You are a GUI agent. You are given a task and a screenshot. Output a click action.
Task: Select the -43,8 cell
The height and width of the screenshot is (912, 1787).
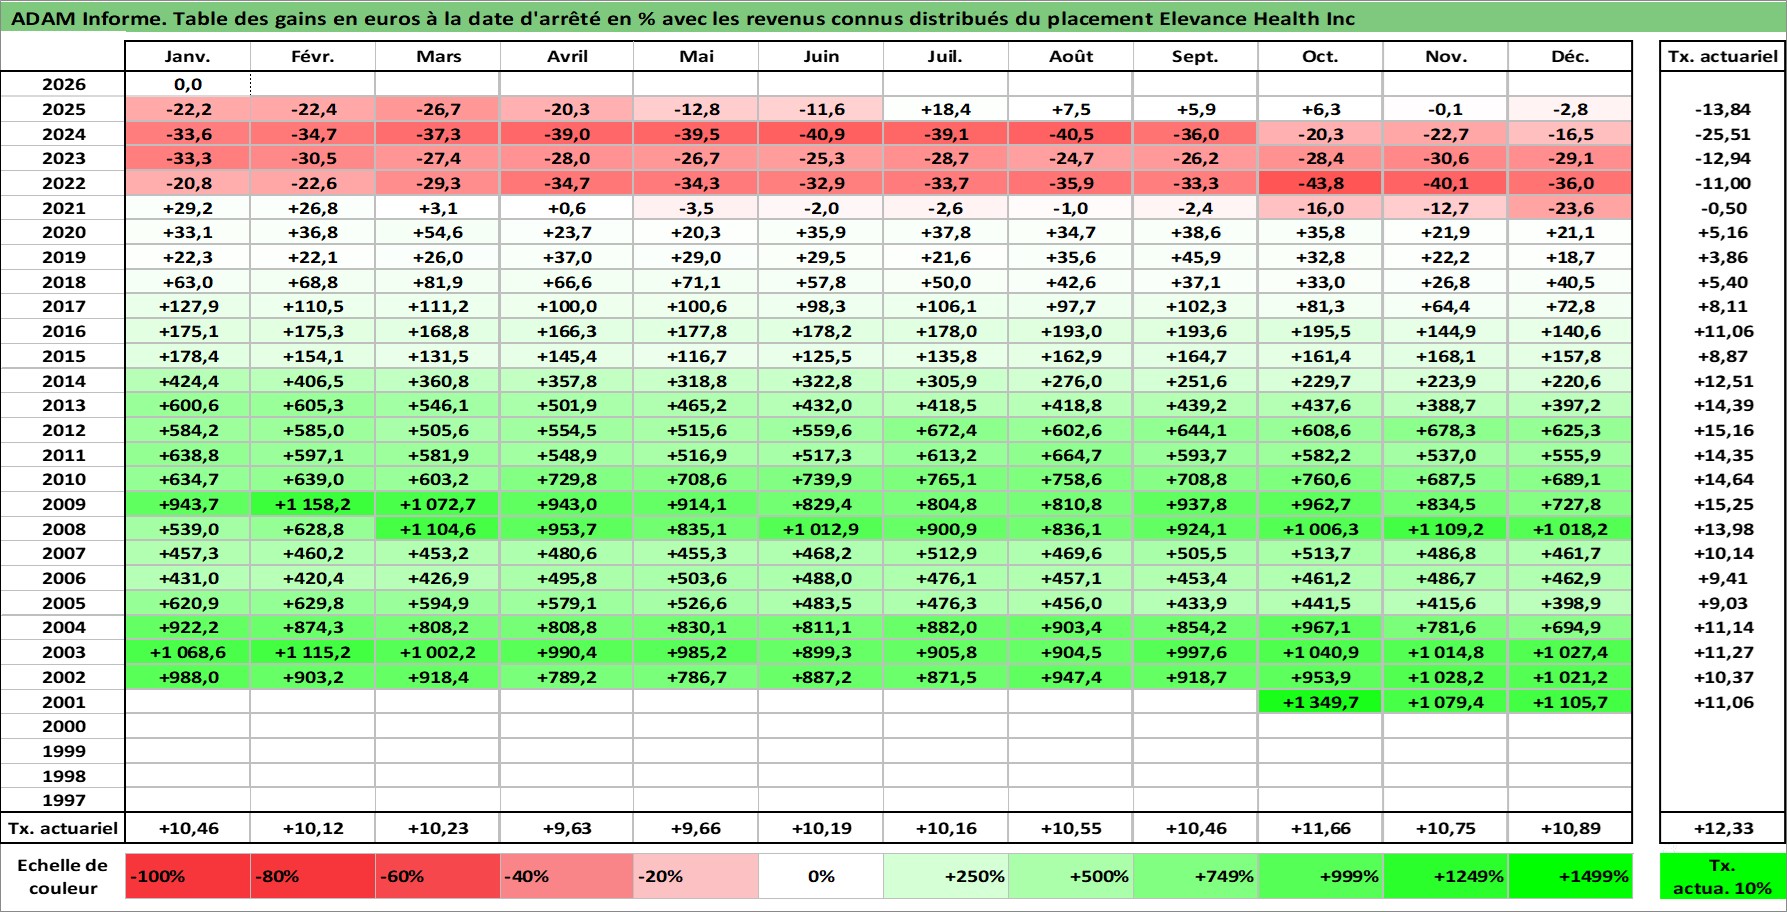[1321, 183]
